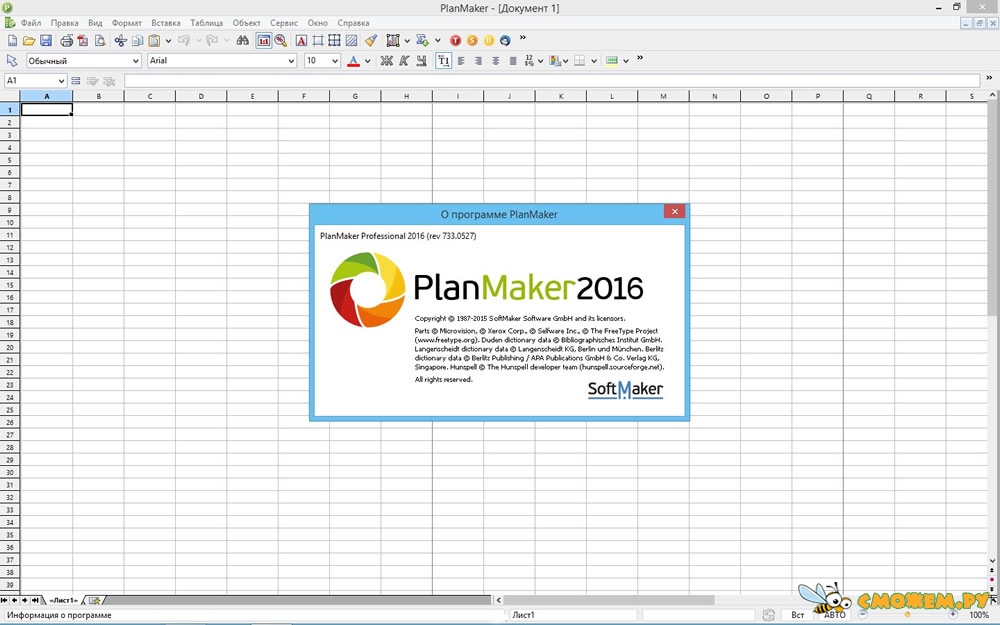This screenshot has width=1000, height=625.
Task: Click the zoom out minus button
Action: (x=863, y=615)
